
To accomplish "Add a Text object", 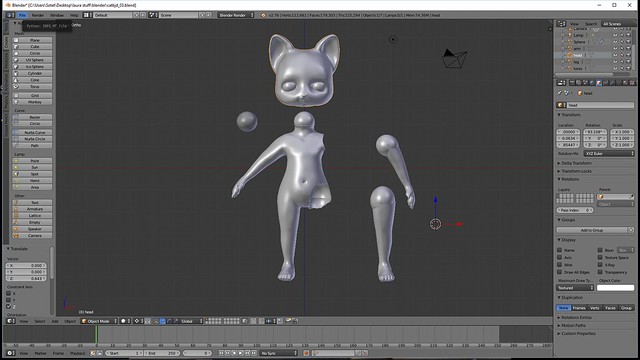I will [32, 202].
